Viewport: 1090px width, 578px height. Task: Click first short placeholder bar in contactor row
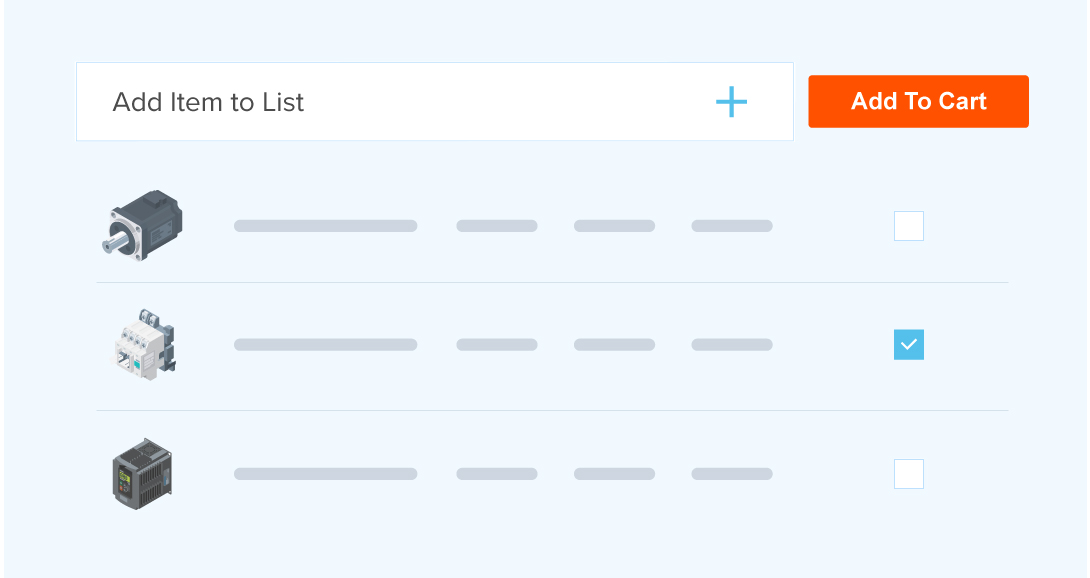click(497, 345)
